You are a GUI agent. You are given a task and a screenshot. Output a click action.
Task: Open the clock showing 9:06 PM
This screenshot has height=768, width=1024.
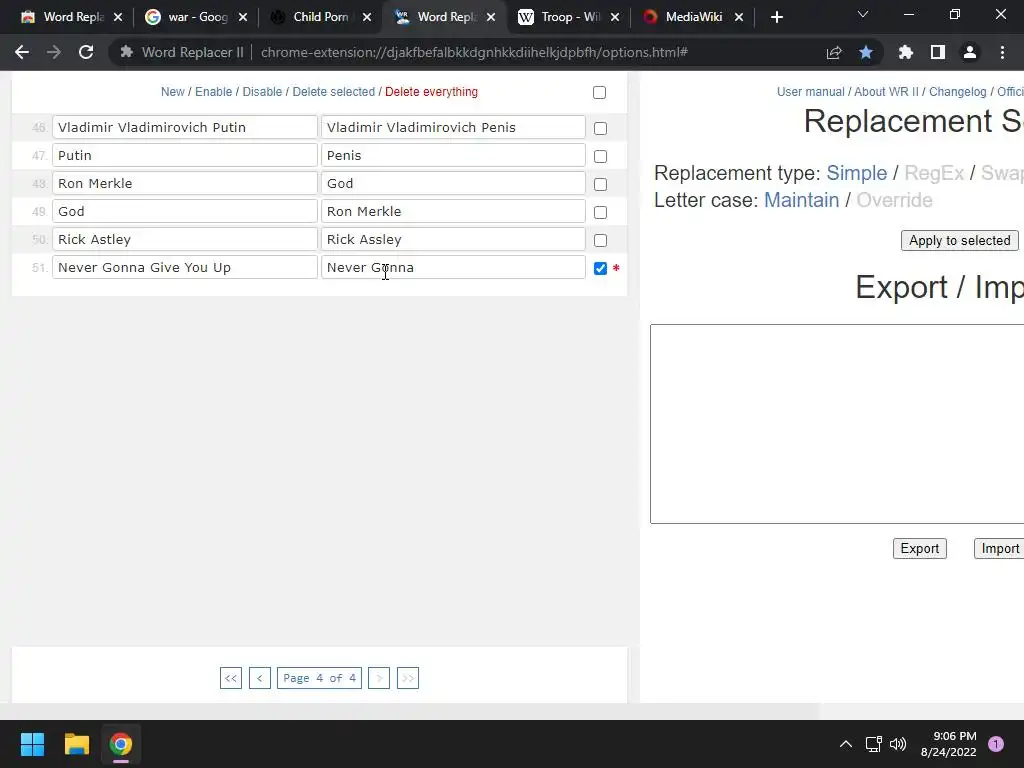click(x=949, y=744)
